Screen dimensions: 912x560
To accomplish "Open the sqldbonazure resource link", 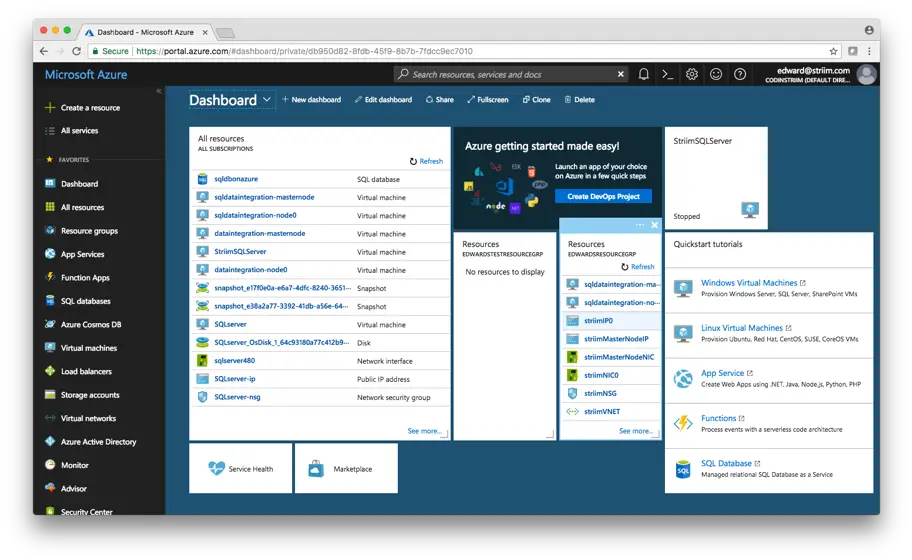I will tap(236, 179).
